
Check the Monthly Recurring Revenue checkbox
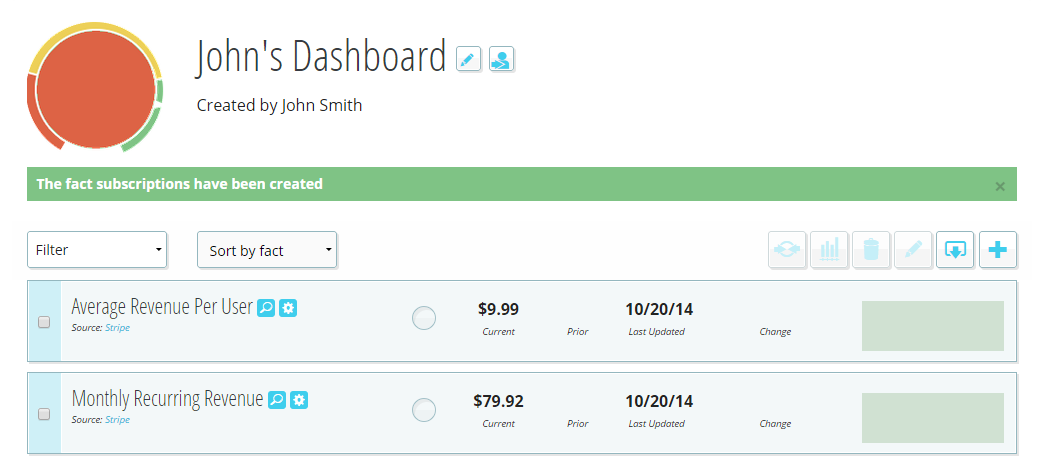coord(44,414)
